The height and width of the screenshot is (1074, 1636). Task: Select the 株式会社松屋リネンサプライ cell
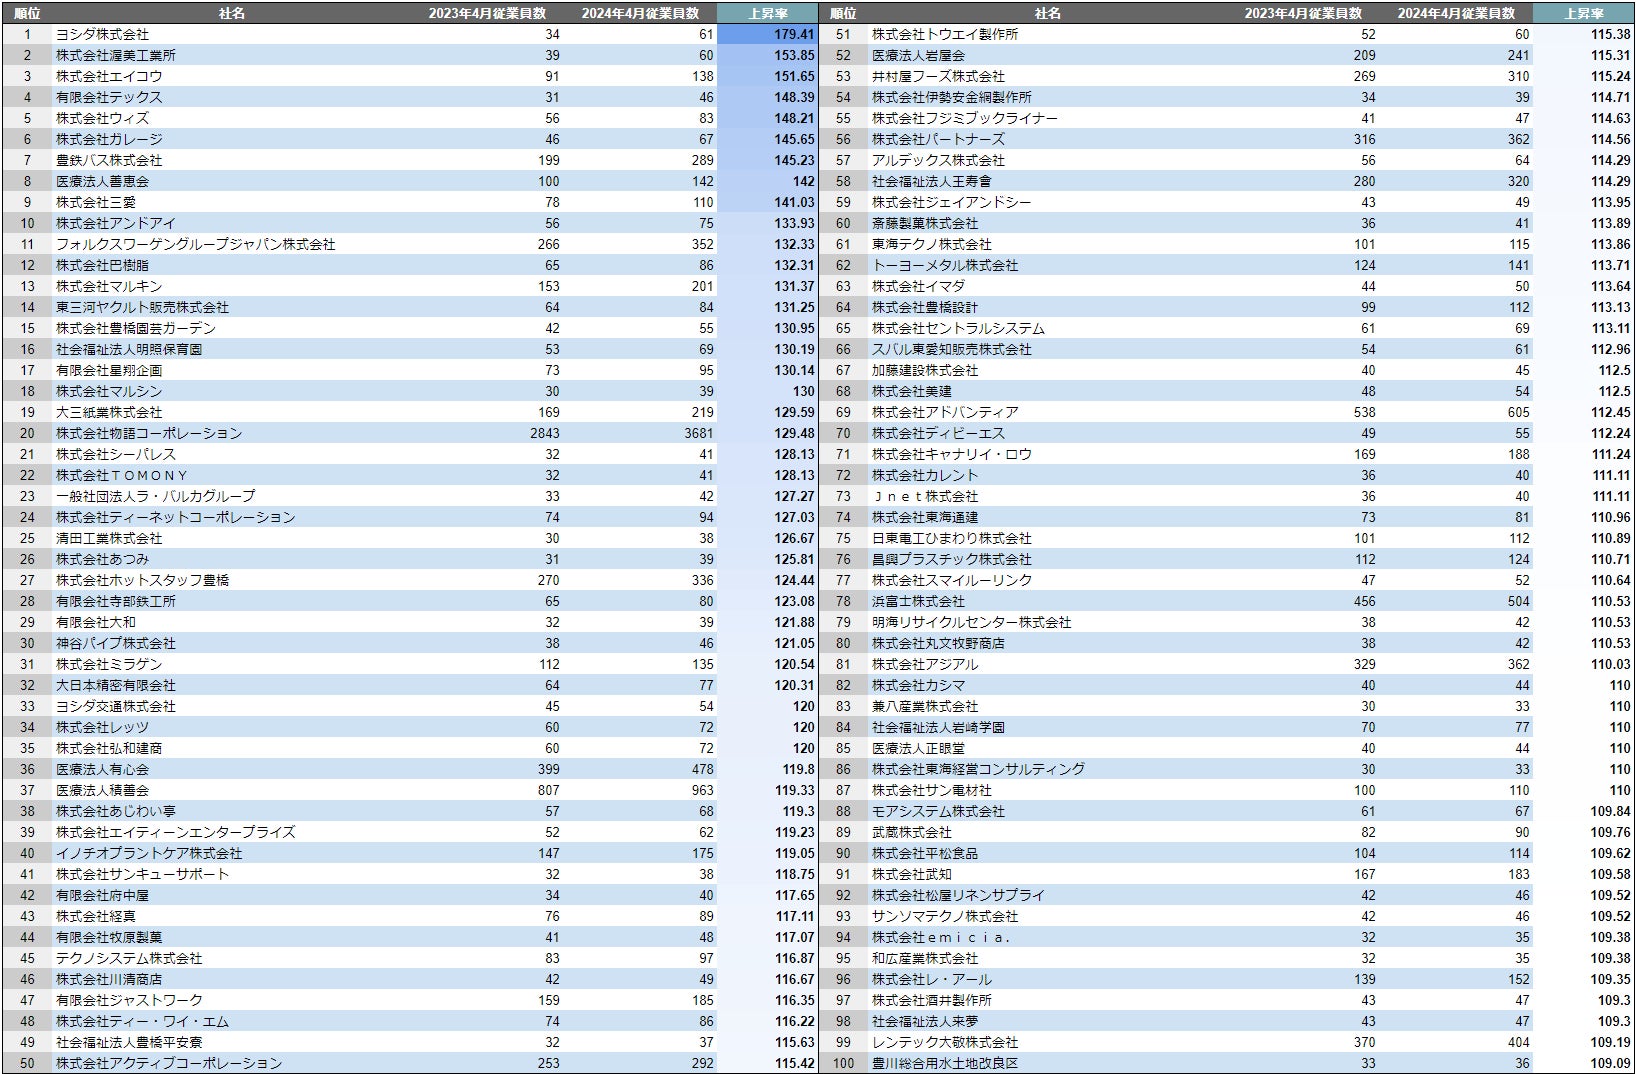(958, 895)
